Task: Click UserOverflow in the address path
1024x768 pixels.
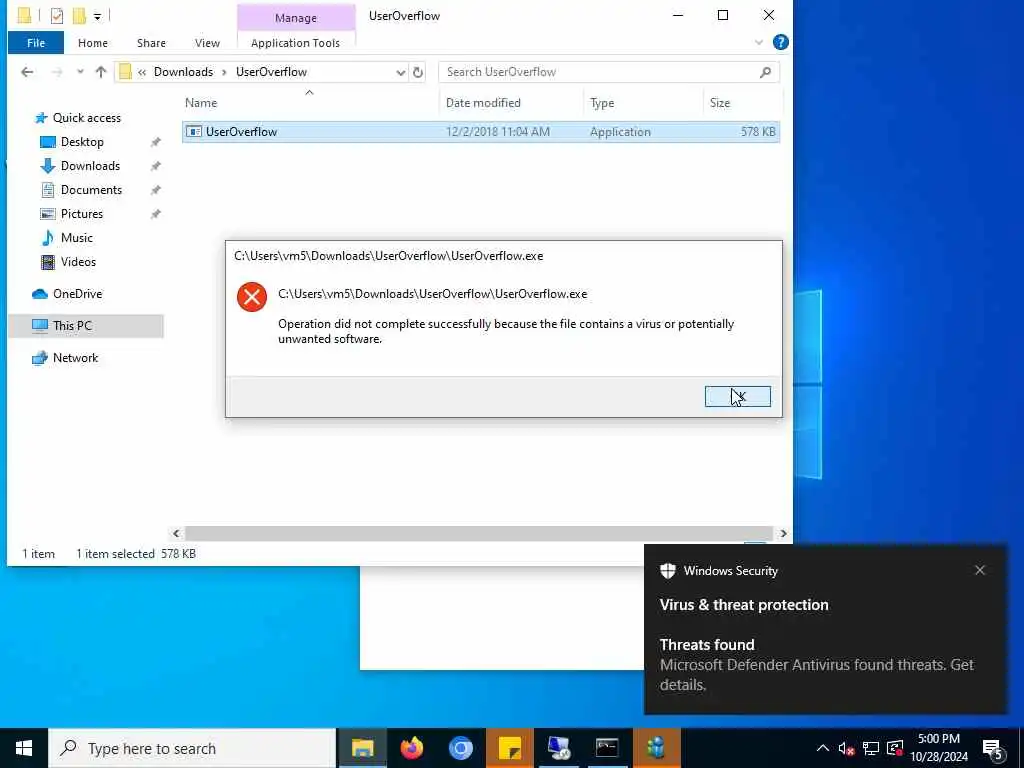Action: coord(271,72)
